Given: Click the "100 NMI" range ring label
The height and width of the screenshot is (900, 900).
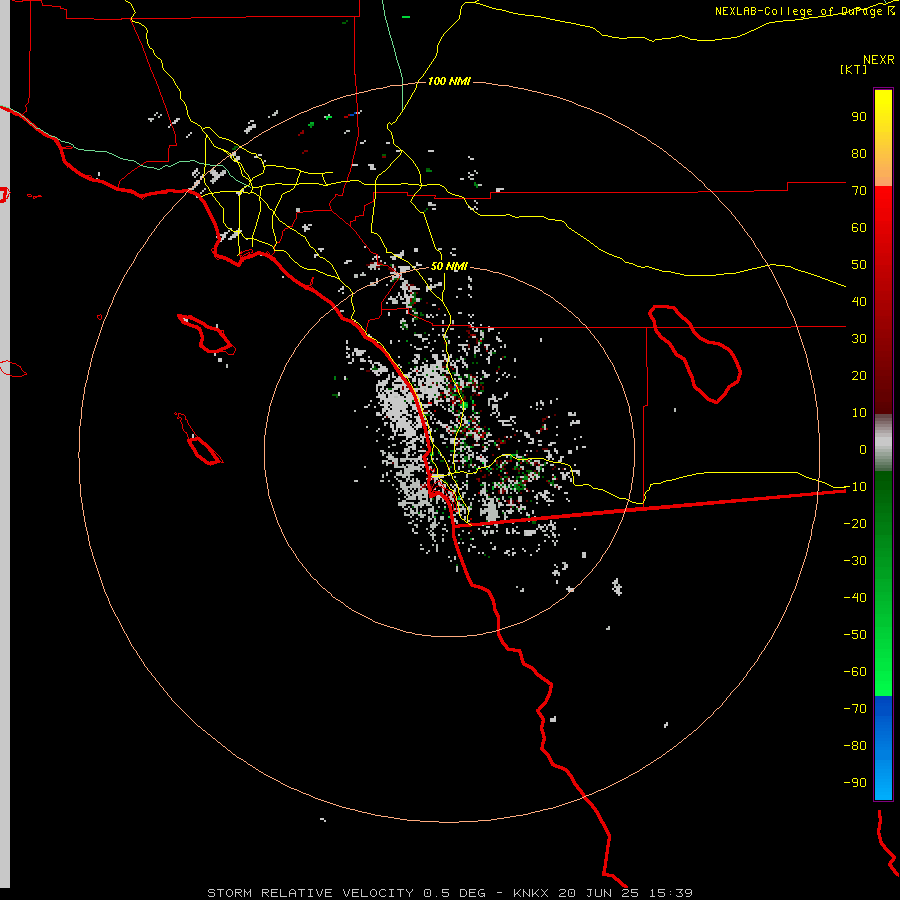Looking at the screenshot, I should 449,82.
